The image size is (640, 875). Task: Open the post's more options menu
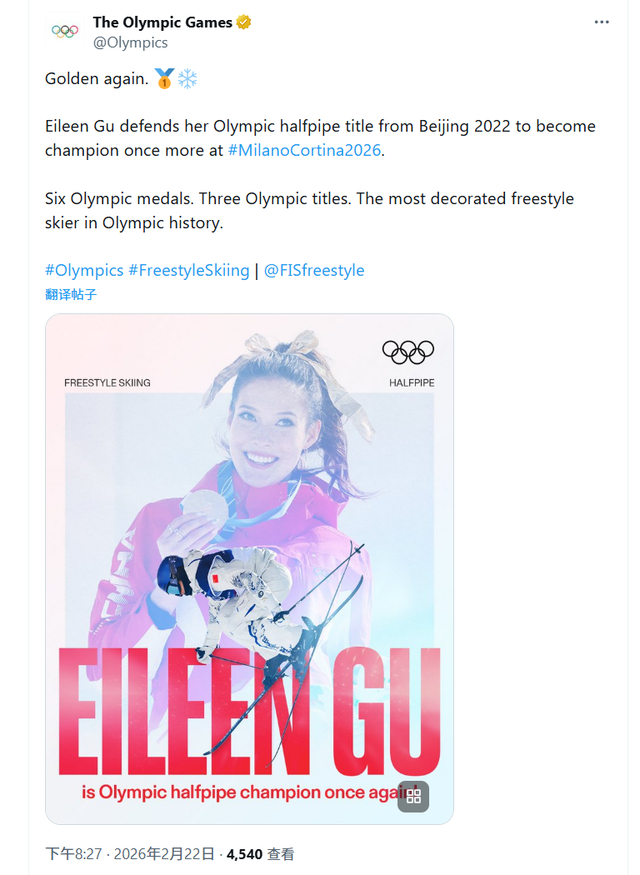click(x=601, y=22)
